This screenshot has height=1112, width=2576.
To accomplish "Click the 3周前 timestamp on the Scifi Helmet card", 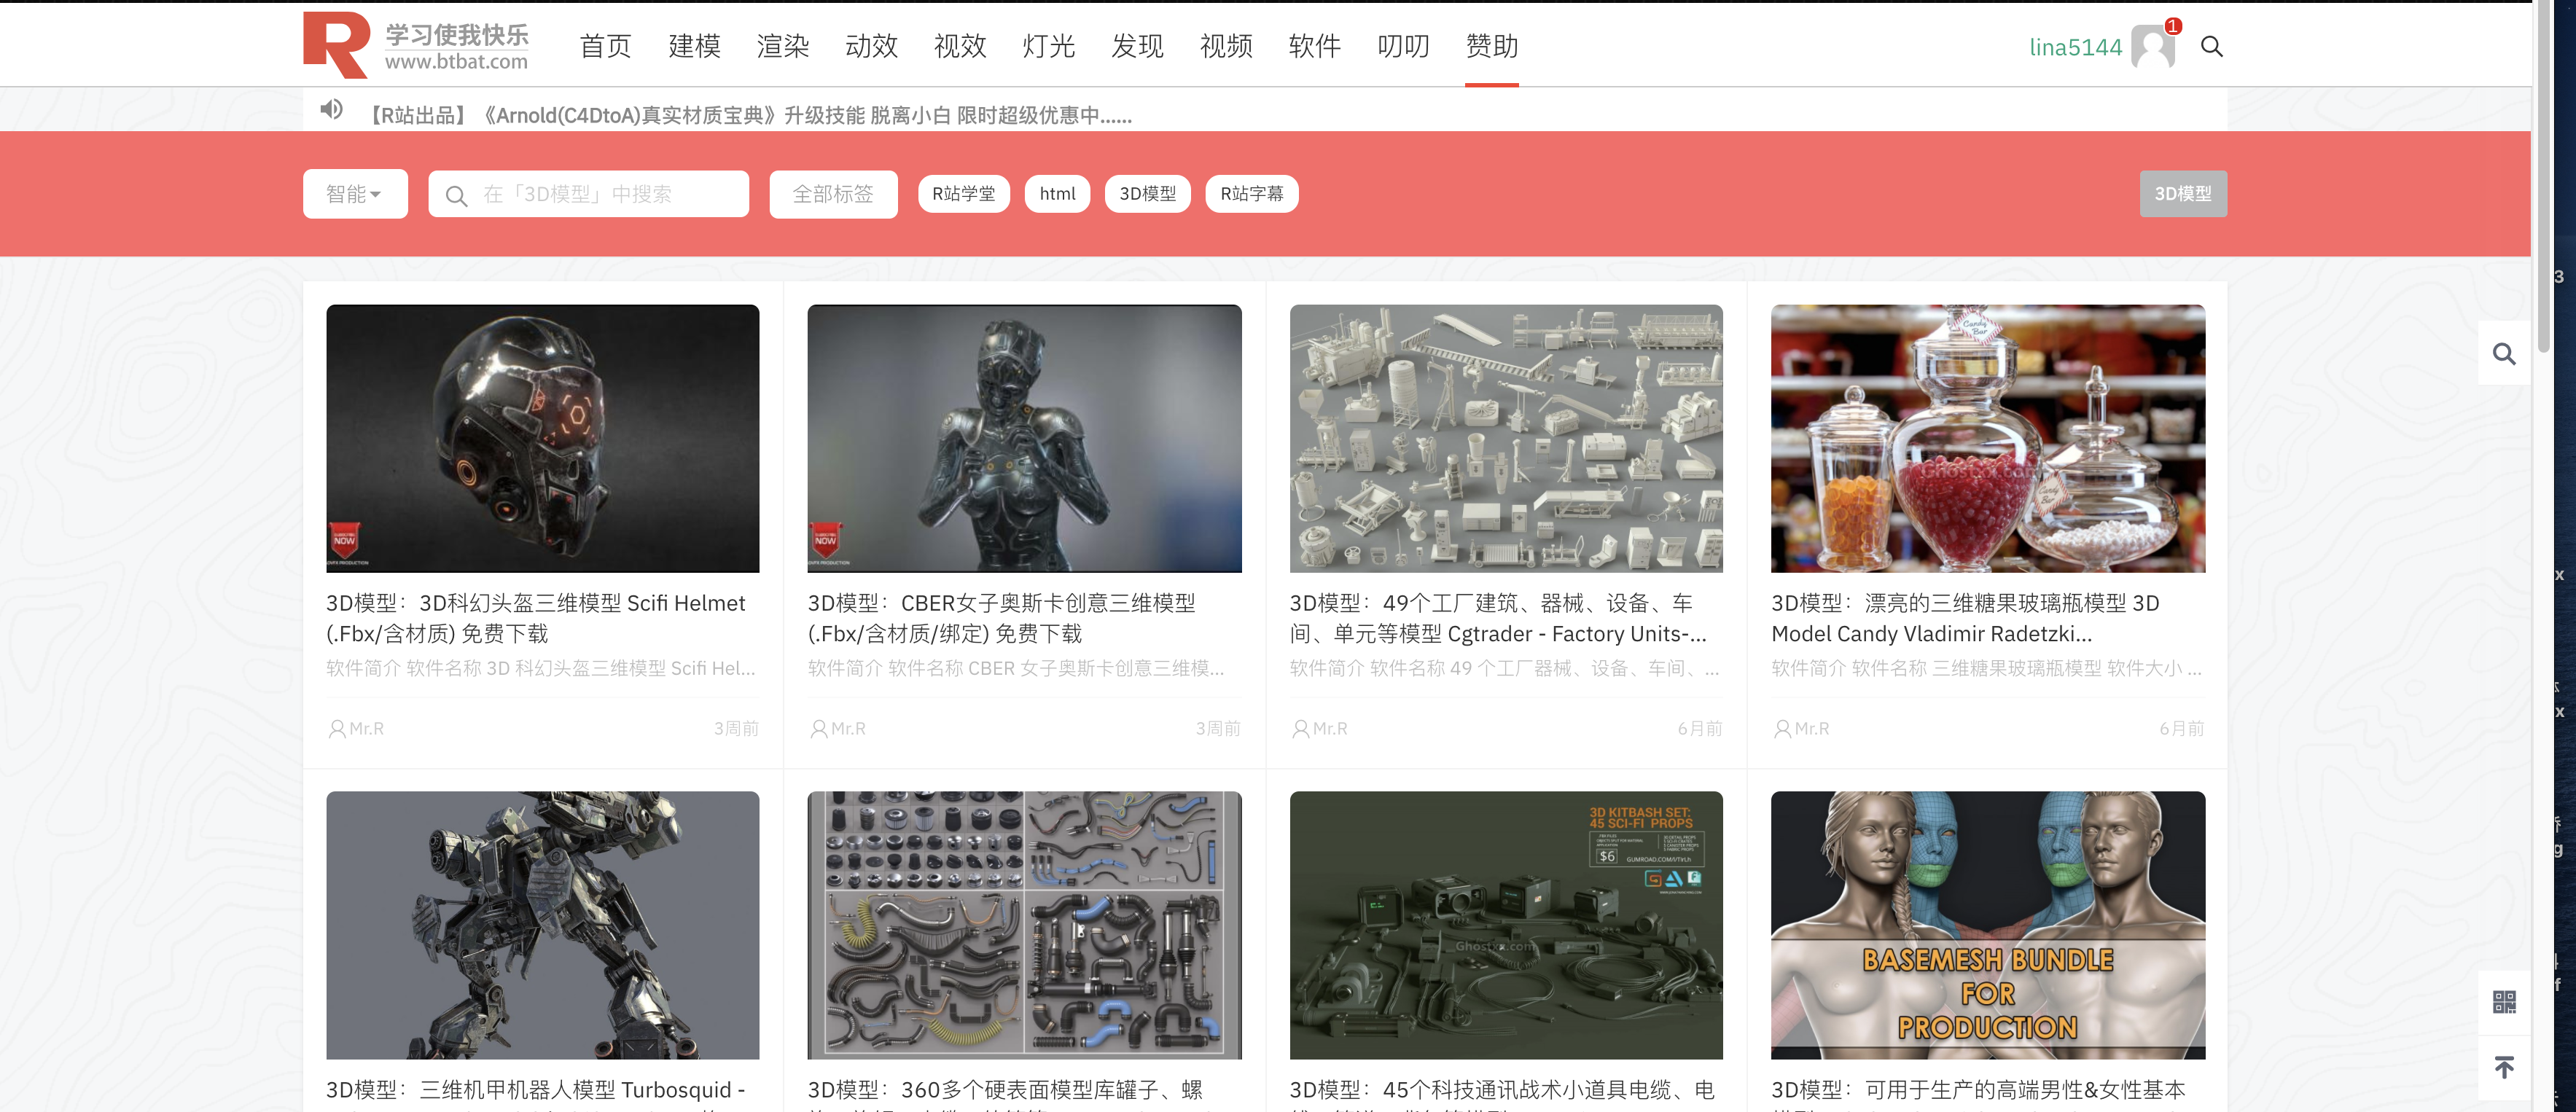I will (x=736, y=729).
